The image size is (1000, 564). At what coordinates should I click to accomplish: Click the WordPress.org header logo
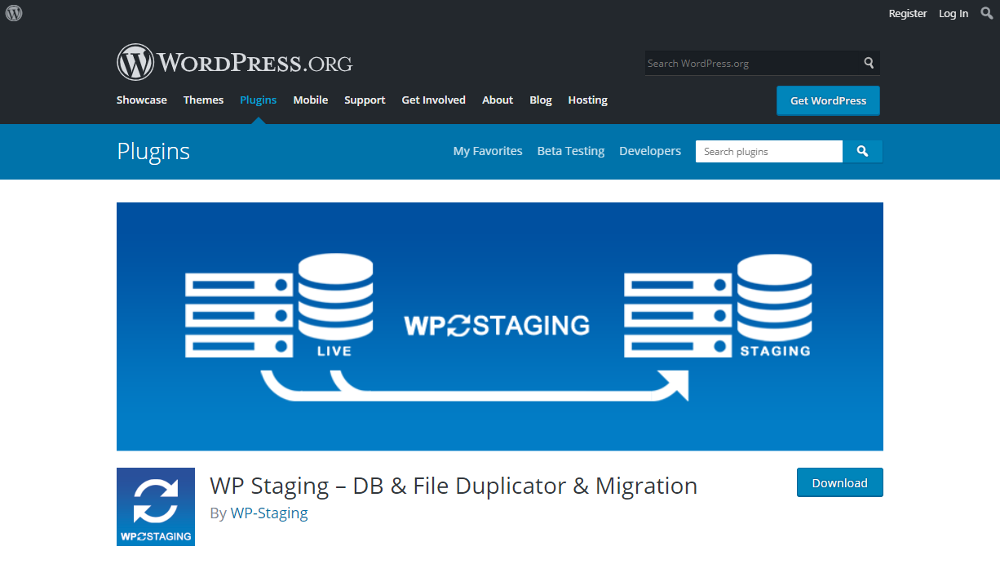click(234, 63)
